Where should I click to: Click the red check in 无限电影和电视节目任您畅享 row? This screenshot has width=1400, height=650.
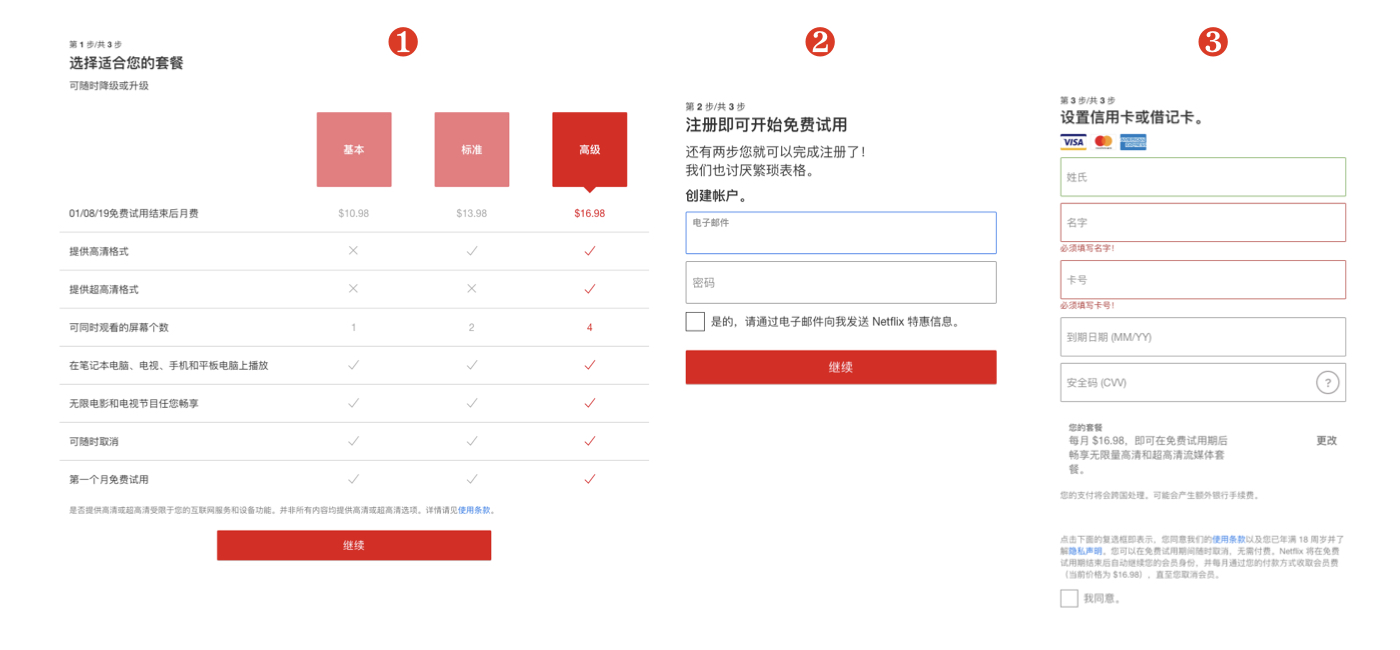(x=590, y=403)
